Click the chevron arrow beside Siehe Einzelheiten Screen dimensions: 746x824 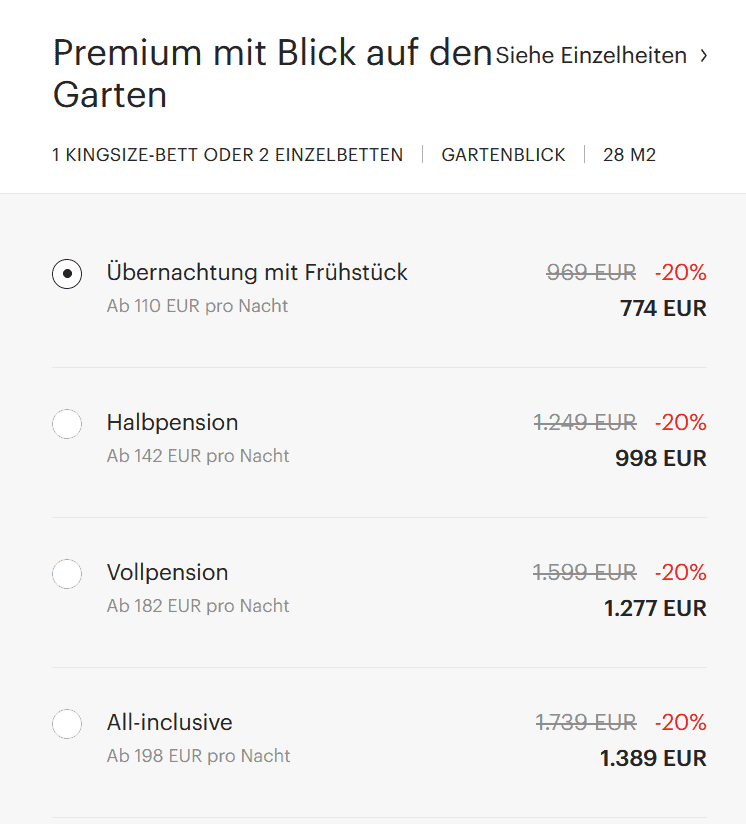coord(704,56)
